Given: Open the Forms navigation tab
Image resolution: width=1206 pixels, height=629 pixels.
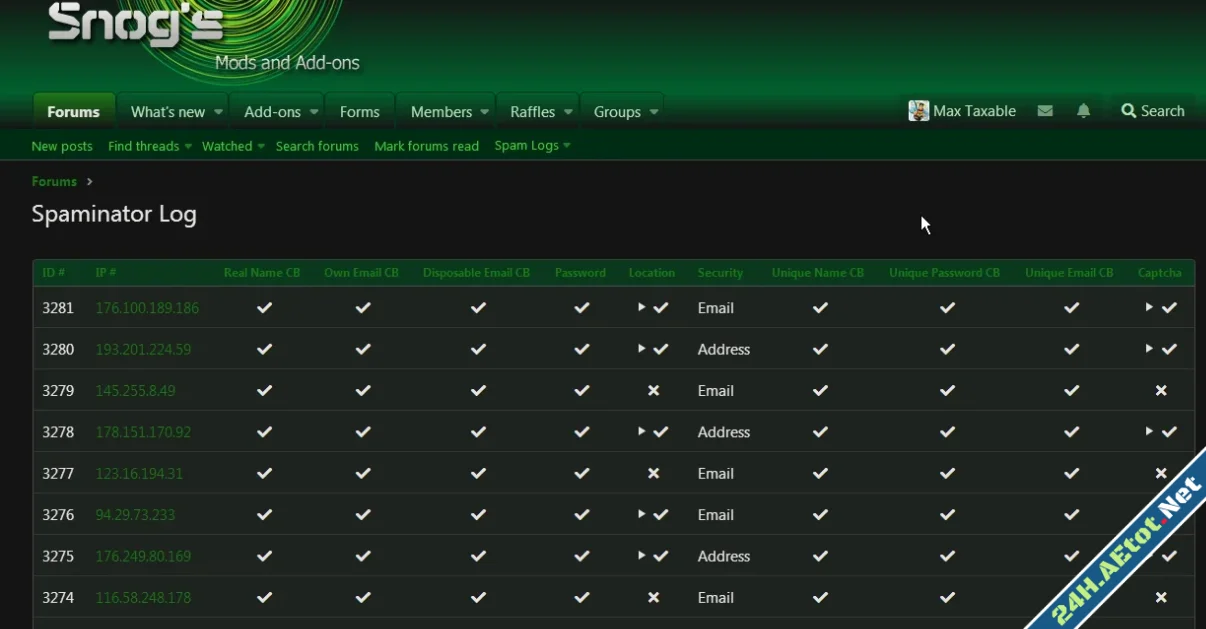Looking at the screenshot, I should pyautogui.click(x=359, y=112).
